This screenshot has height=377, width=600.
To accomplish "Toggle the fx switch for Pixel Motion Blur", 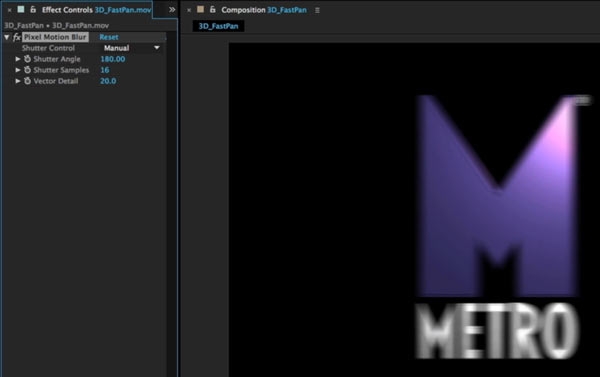I will [16, 37].
